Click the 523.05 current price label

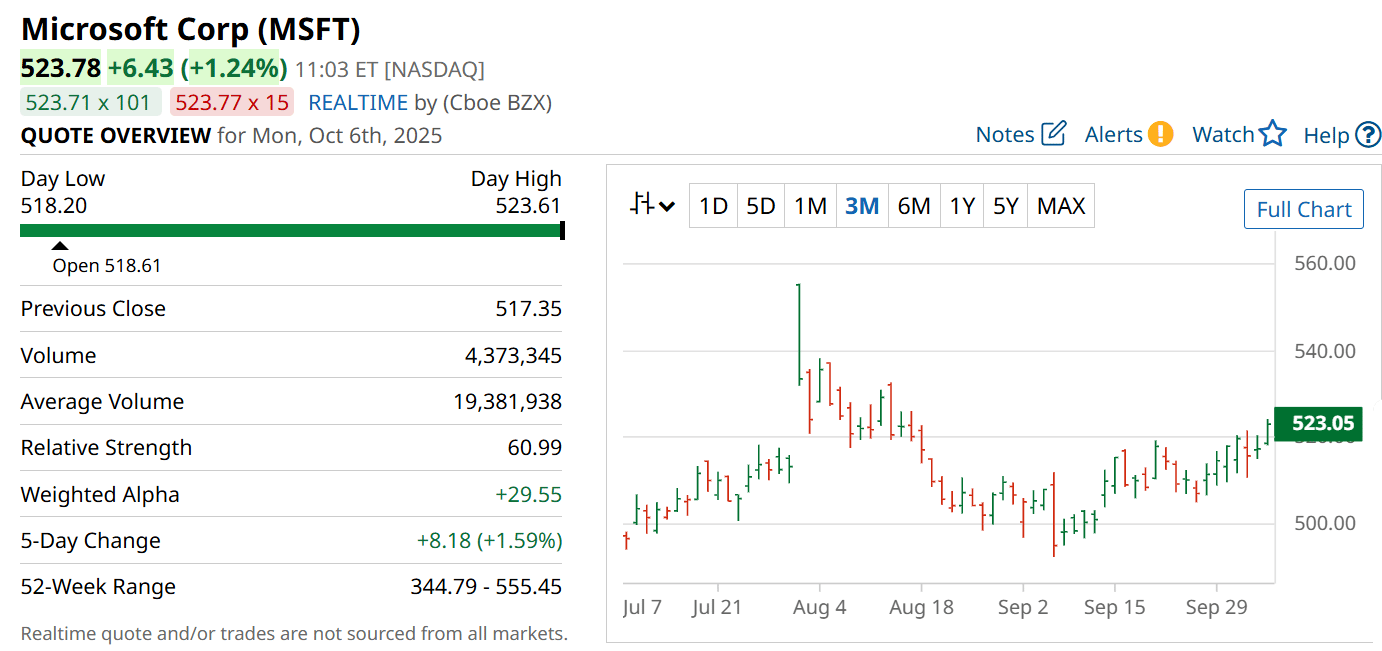1322,423
